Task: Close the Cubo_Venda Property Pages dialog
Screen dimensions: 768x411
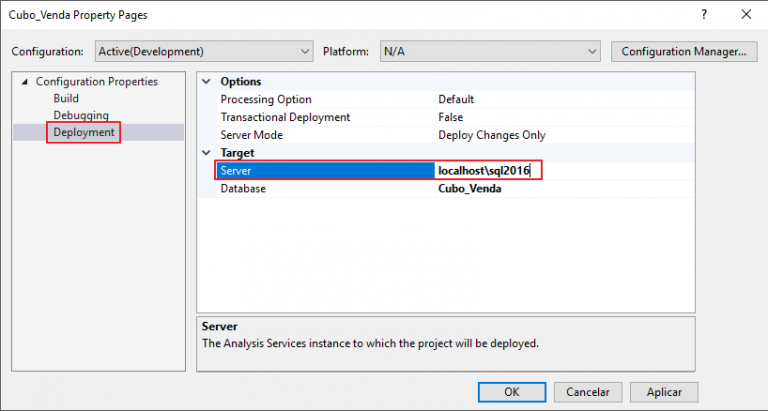Action: point(745,15)
